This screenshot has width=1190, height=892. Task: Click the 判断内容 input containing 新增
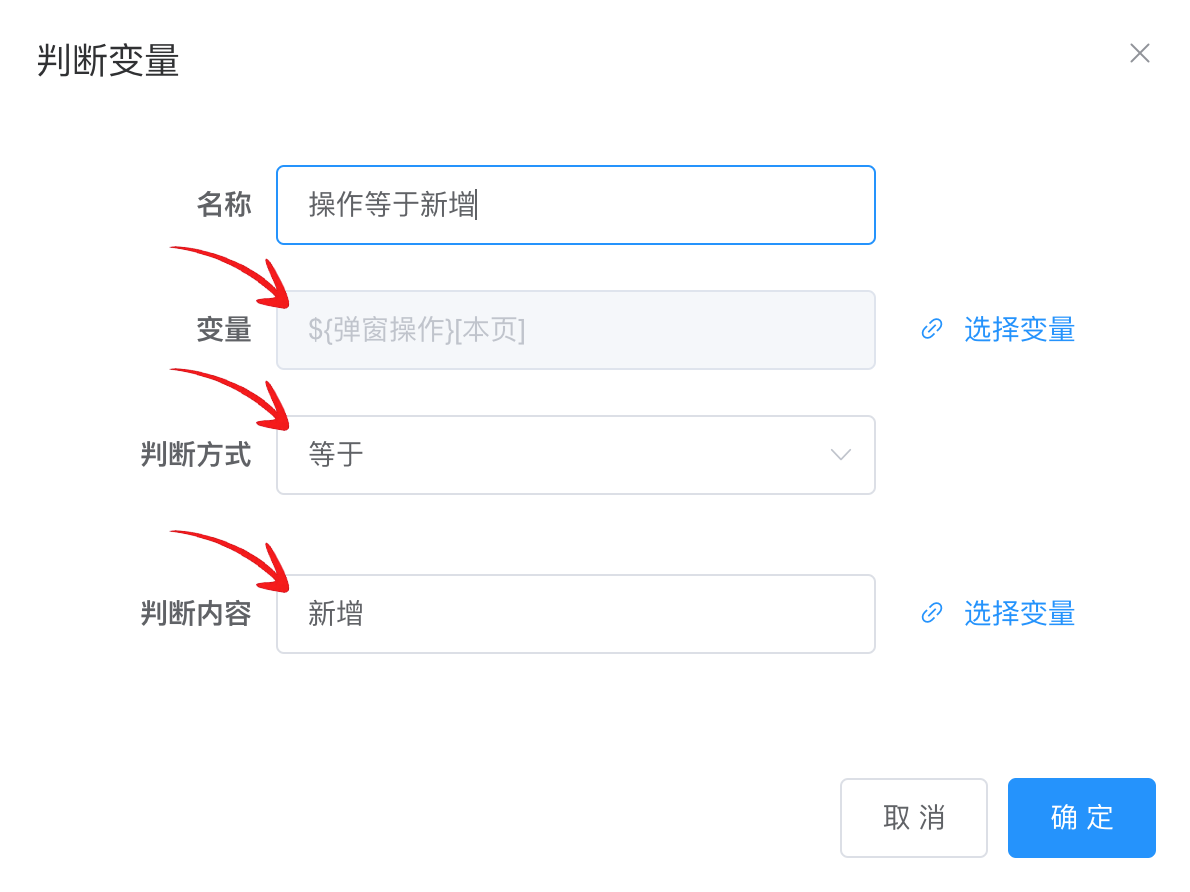click(576, 614)
